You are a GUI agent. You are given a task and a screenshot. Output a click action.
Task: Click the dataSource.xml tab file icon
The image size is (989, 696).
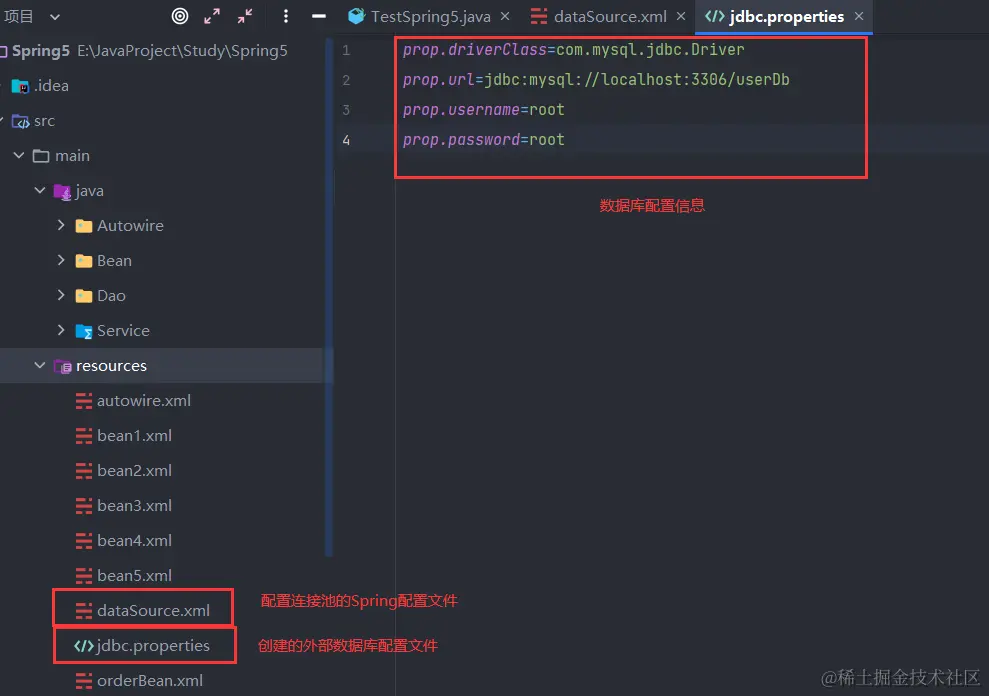click(539, 16)
